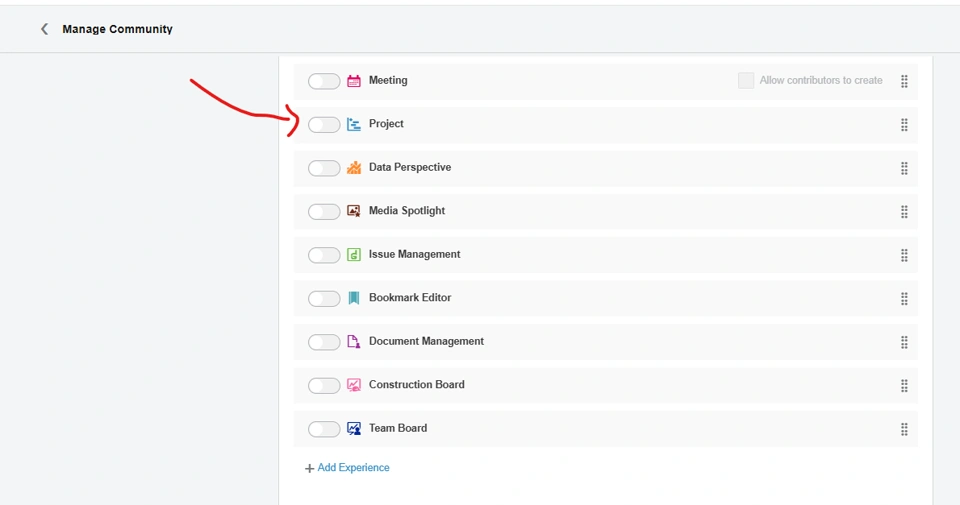Click the Media Spotlight label
The height and width of the screenshot is (505, 960).
point(407,211)
